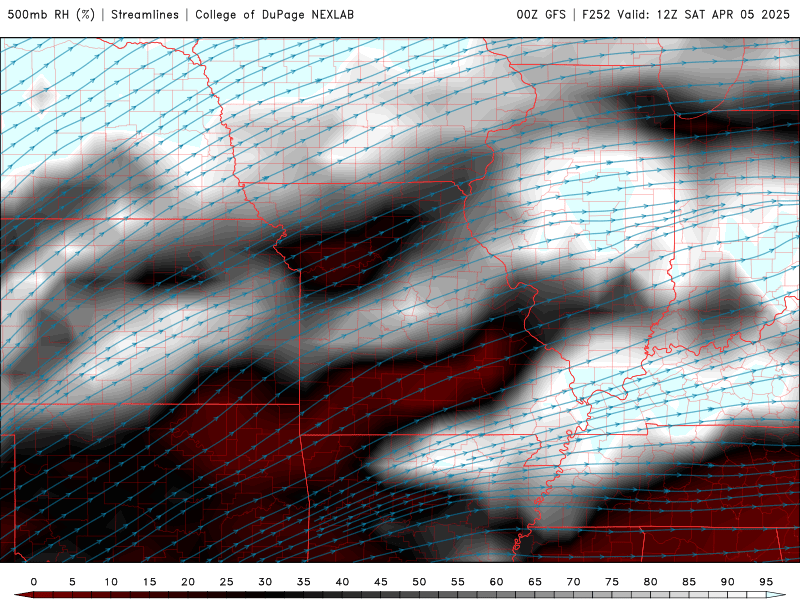Image resolution: width=800 pixels, height=600 pixels.
Task: Click the "60" value on the color scale
Action: (x=496, y=582)
